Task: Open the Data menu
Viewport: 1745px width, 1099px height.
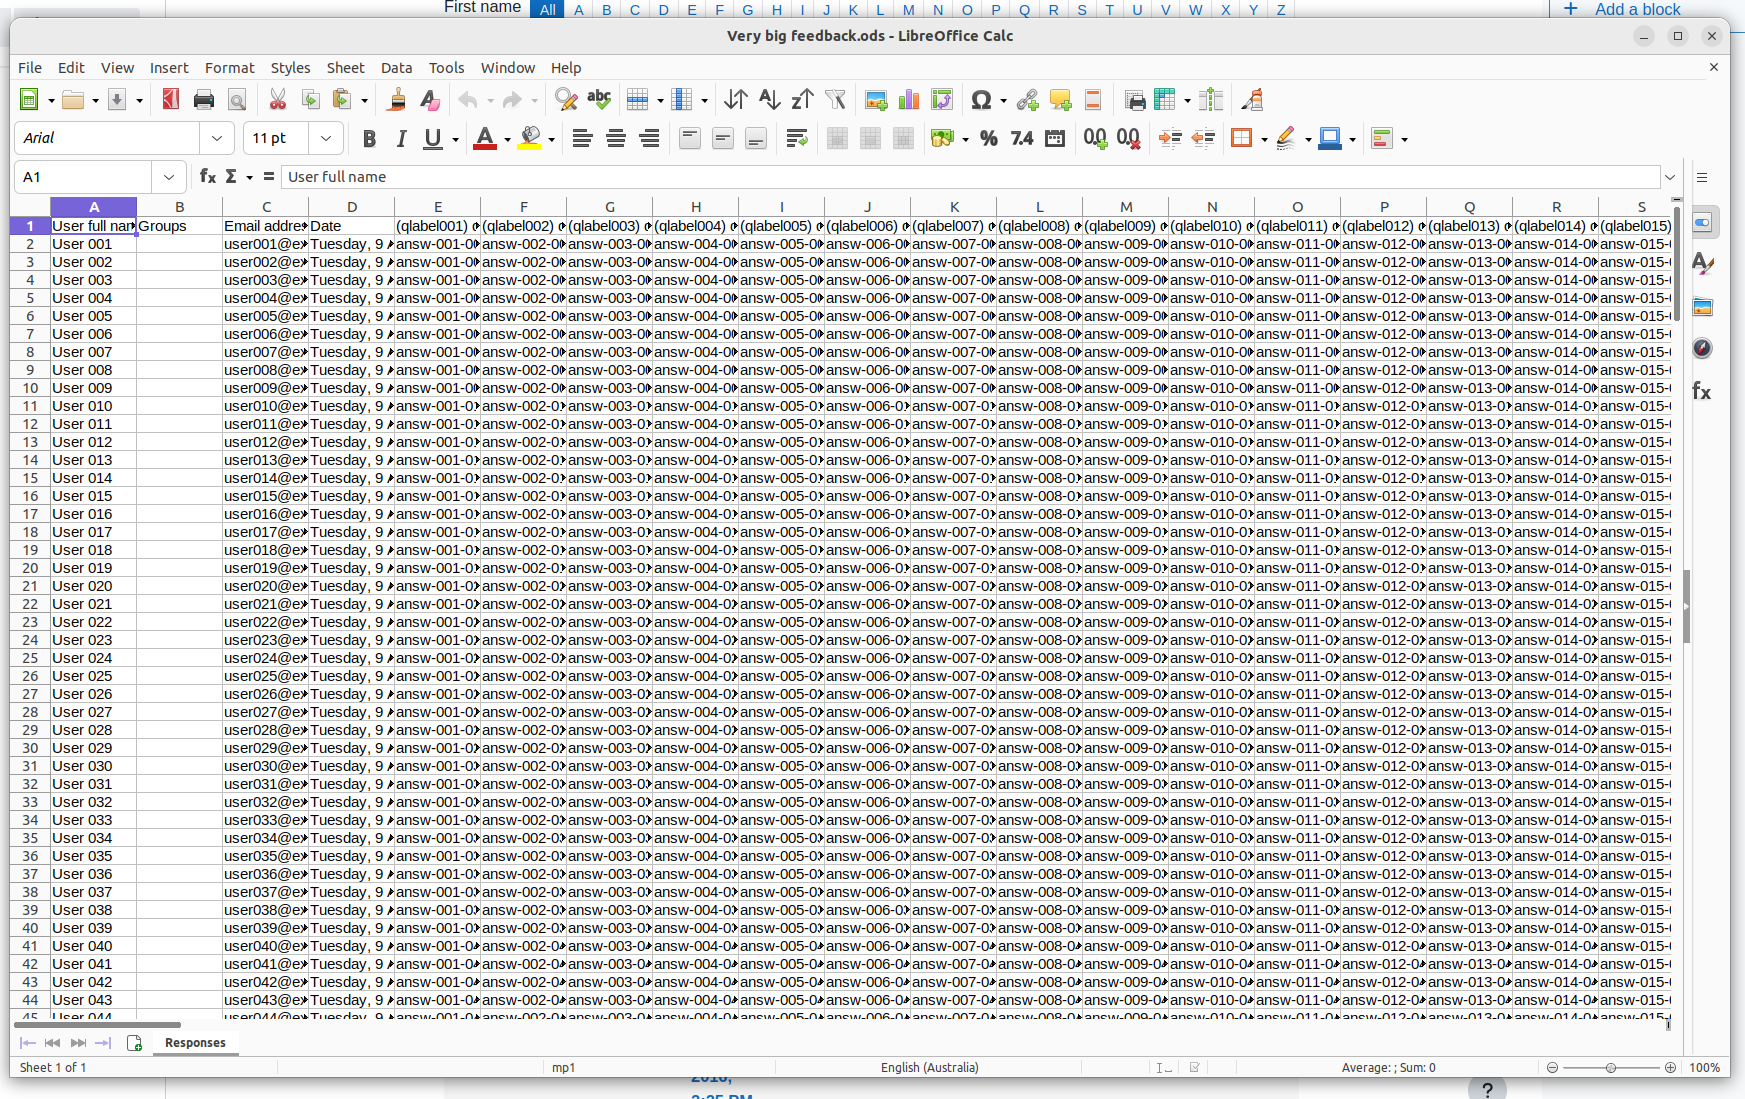Action: 396,68
